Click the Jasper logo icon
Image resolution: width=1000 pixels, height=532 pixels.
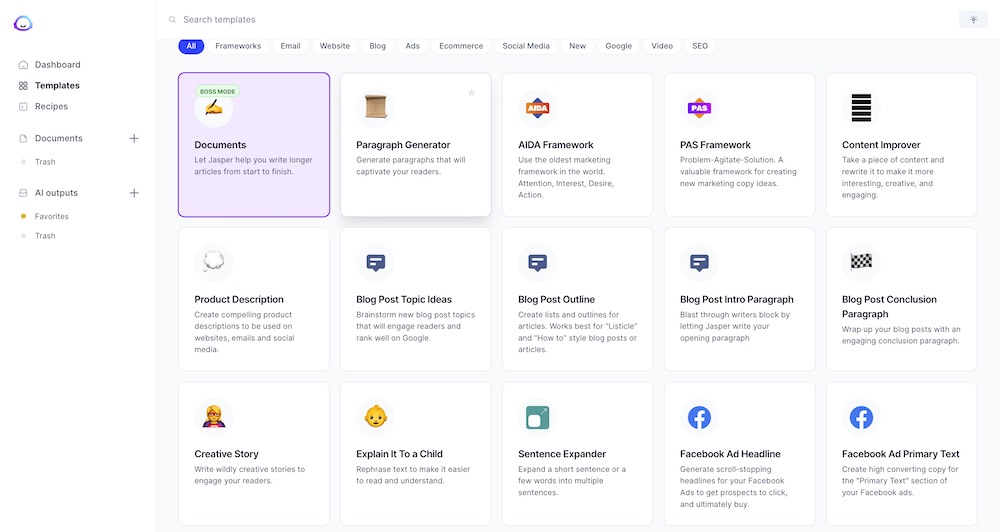(x=23, y=24)
